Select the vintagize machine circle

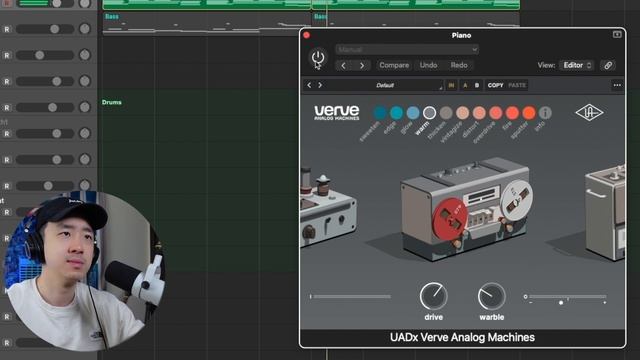462,113
